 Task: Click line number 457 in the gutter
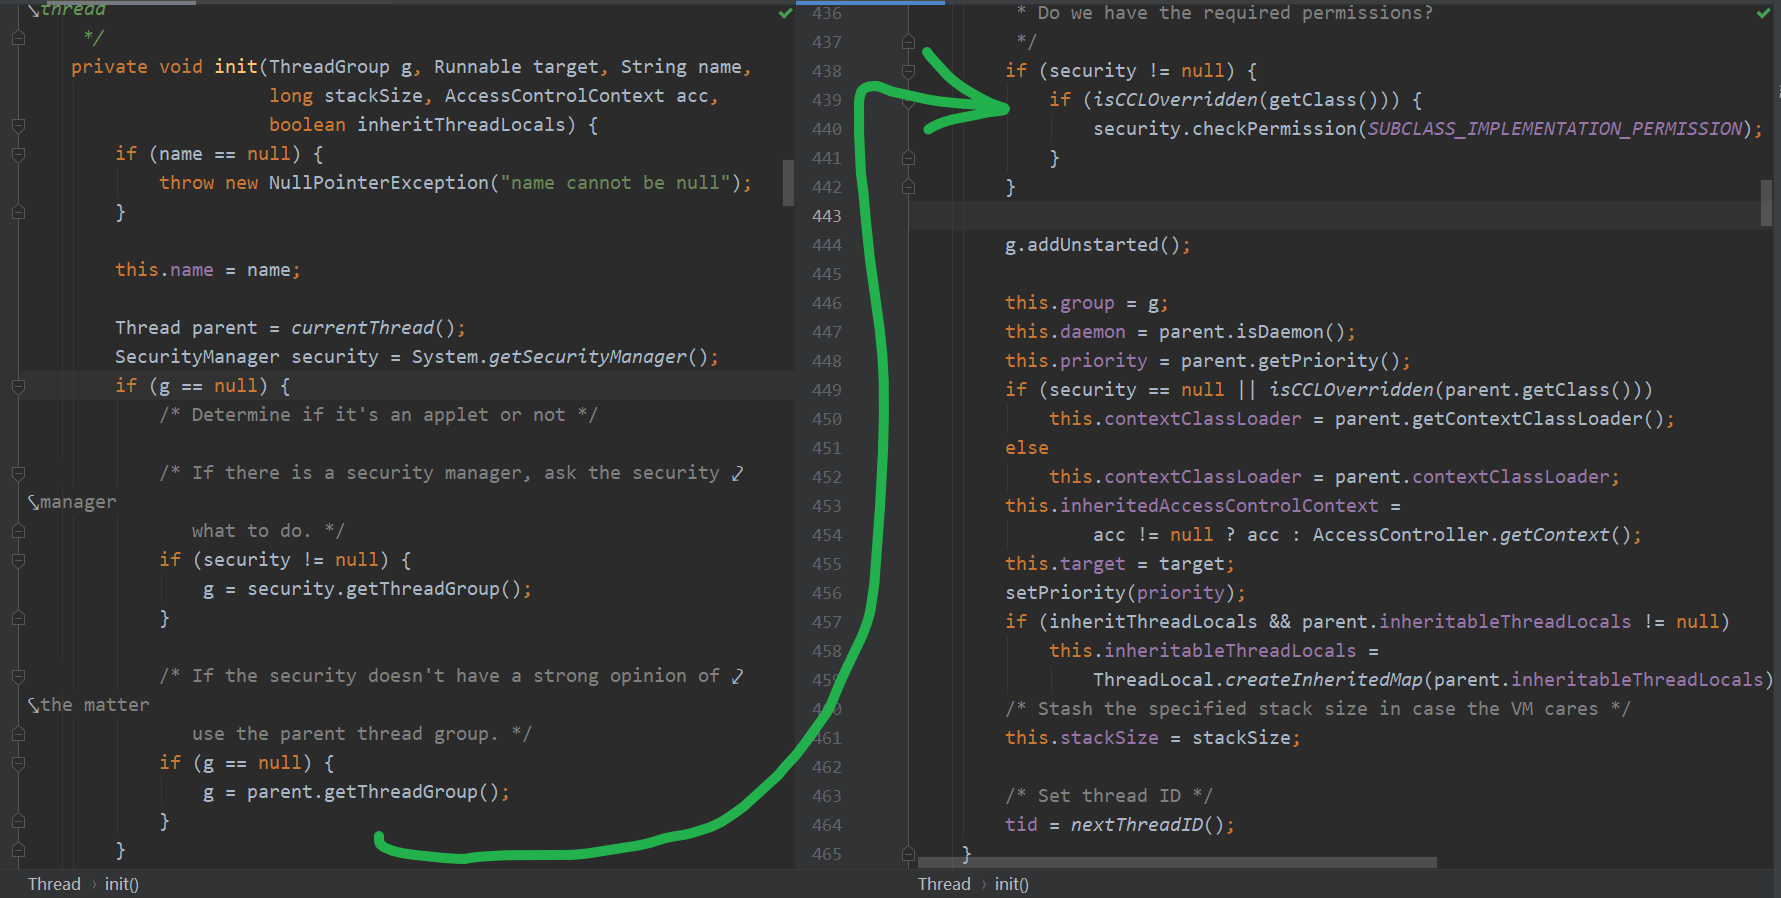[x=827, y=622]
